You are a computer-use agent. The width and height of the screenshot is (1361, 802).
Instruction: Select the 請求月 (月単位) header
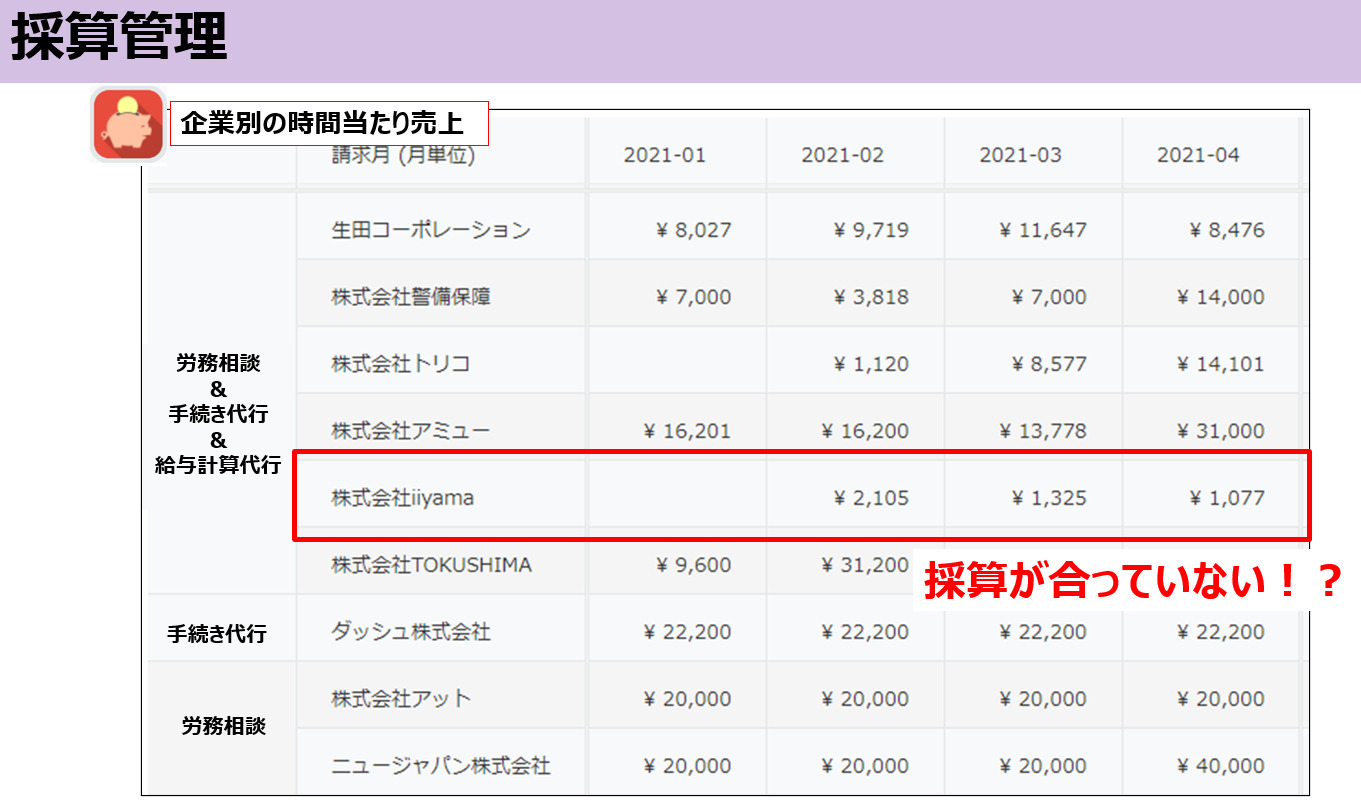click(403, 155)
